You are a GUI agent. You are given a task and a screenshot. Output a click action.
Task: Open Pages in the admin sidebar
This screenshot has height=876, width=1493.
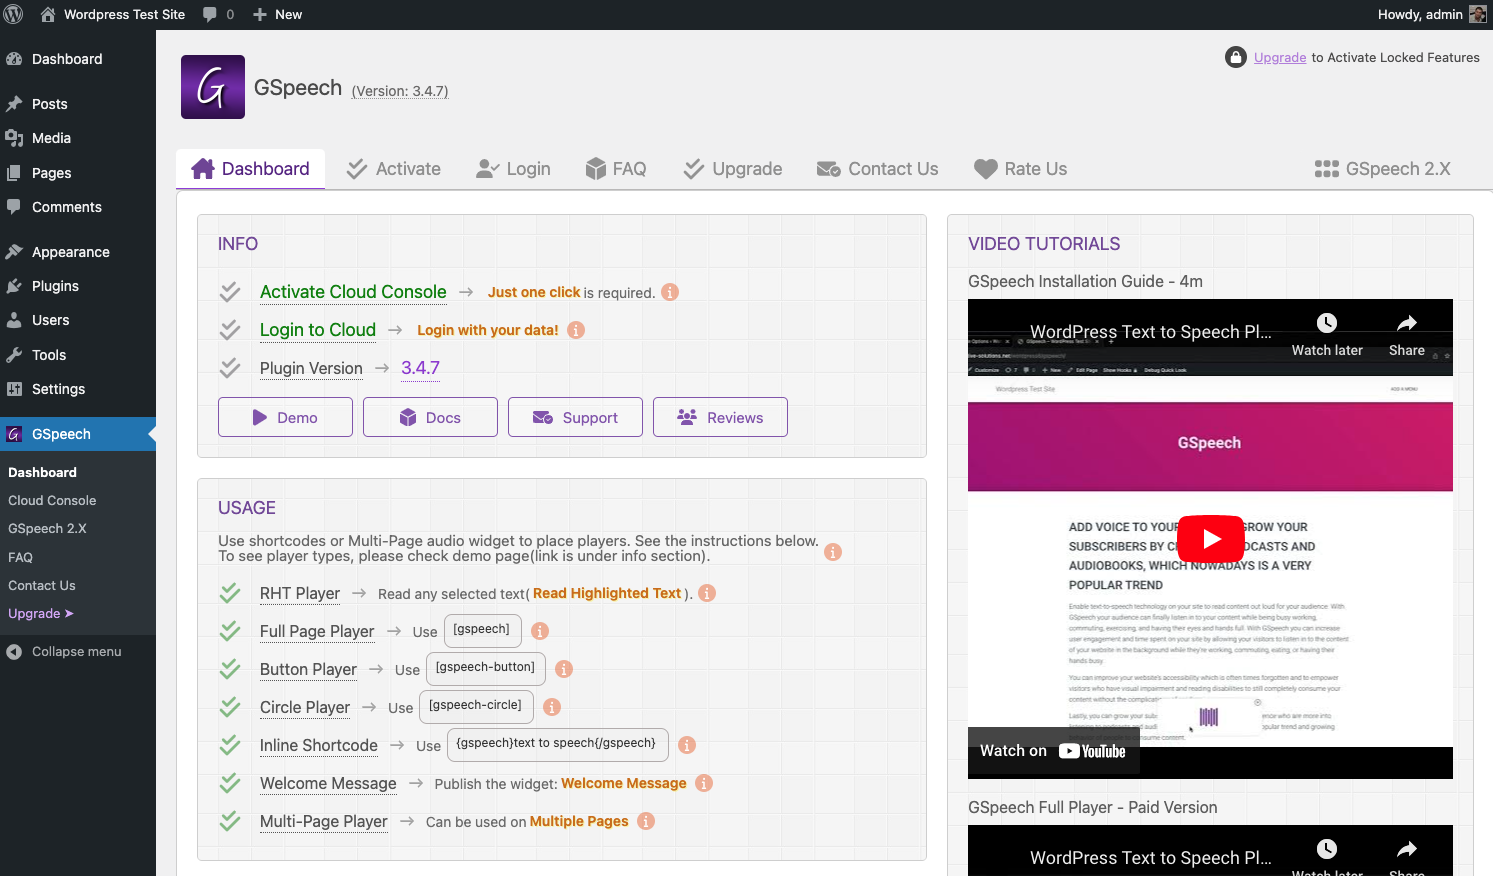click(x=78, y=173)
